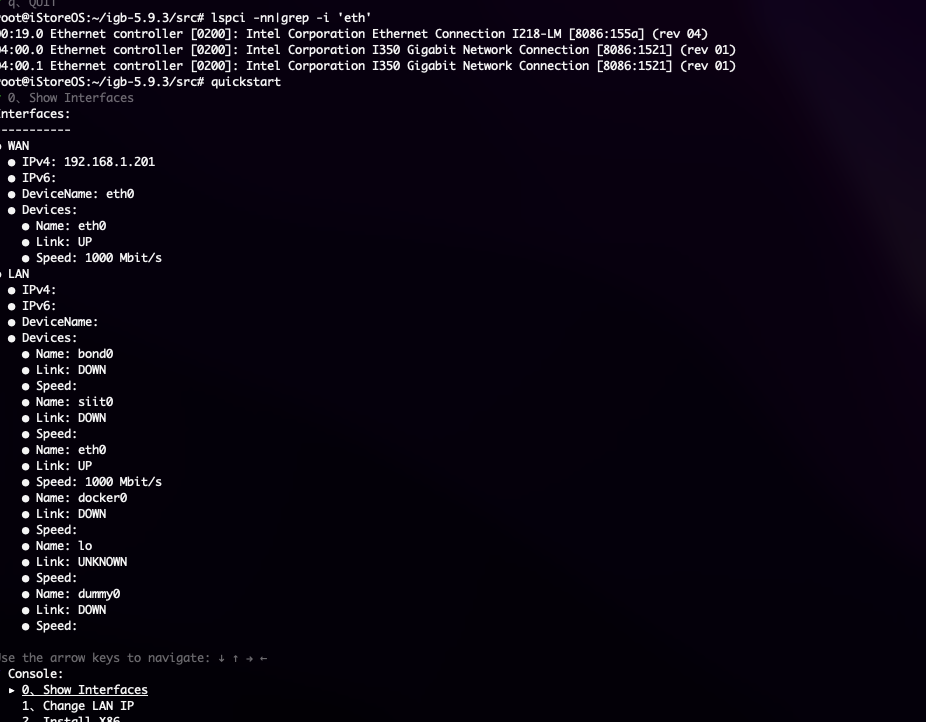The height and width of the screenshot is (722, 926).
Task: Click the "Interfaces:" heading
Action: tap(34, 114)
